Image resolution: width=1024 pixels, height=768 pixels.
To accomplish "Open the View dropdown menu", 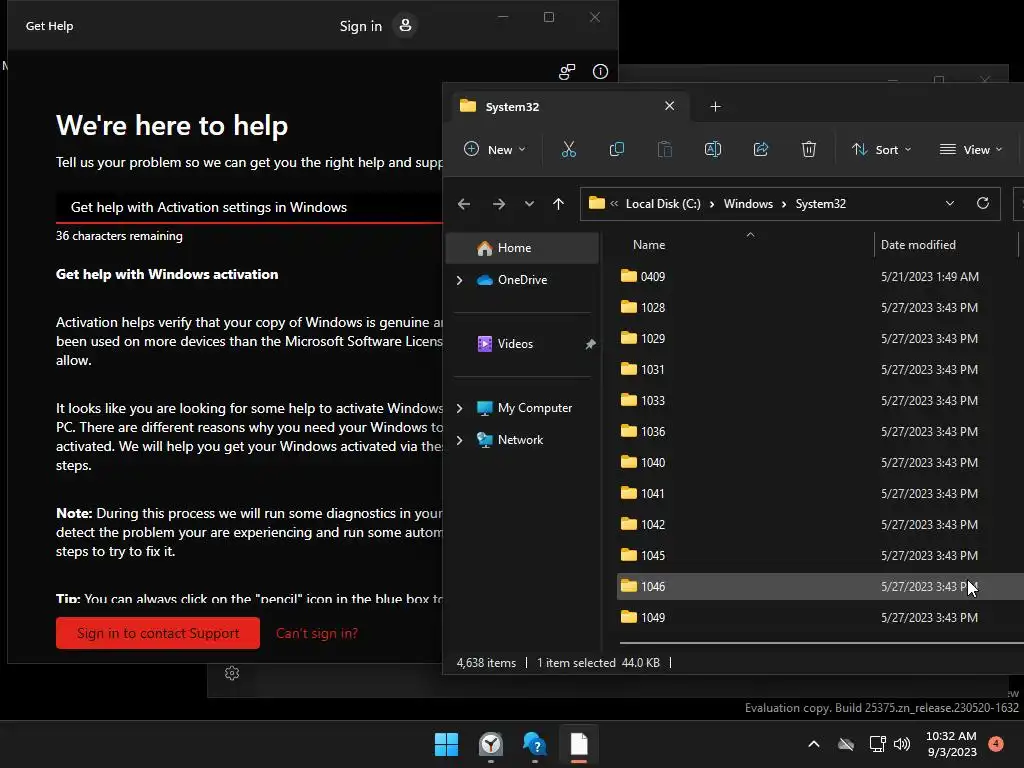I will pos(970,150).
